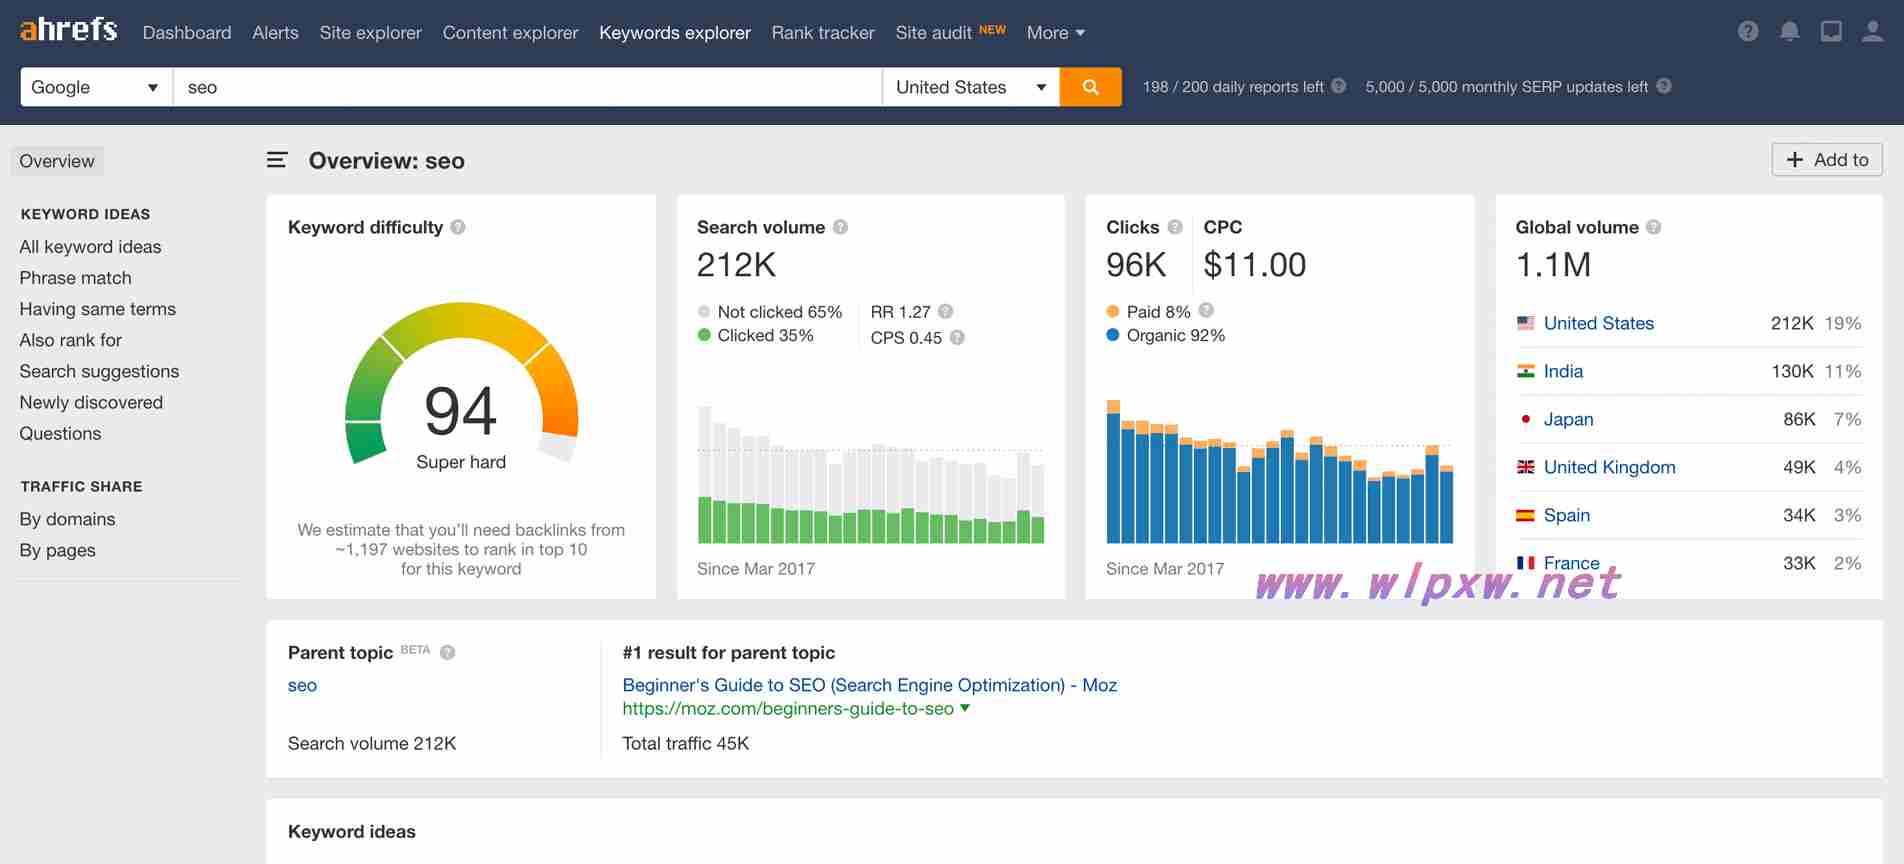Click help icon beside Paid 8%
The image size is (1904, 864).
coord(1206,310)
